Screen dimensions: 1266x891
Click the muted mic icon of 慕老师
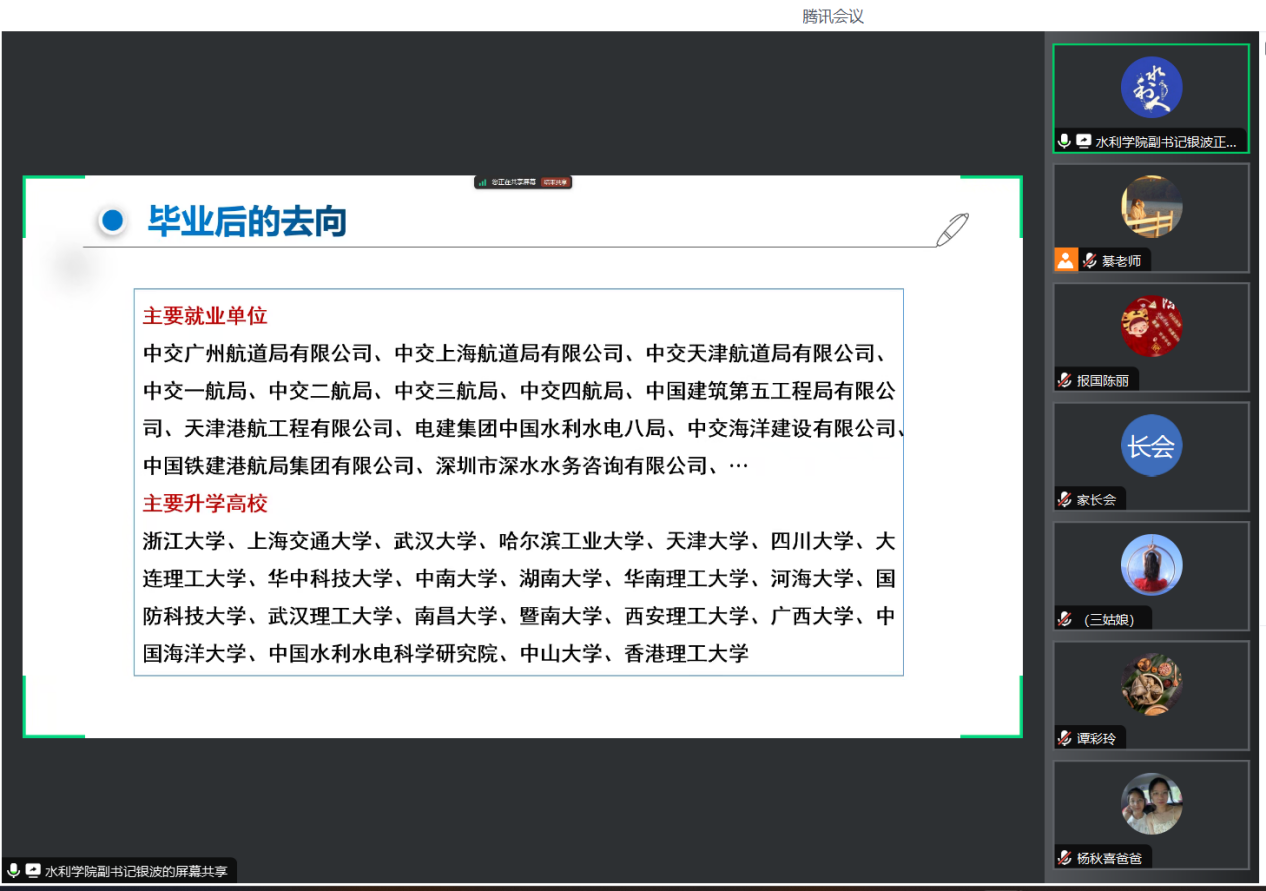coord(1089,261)
